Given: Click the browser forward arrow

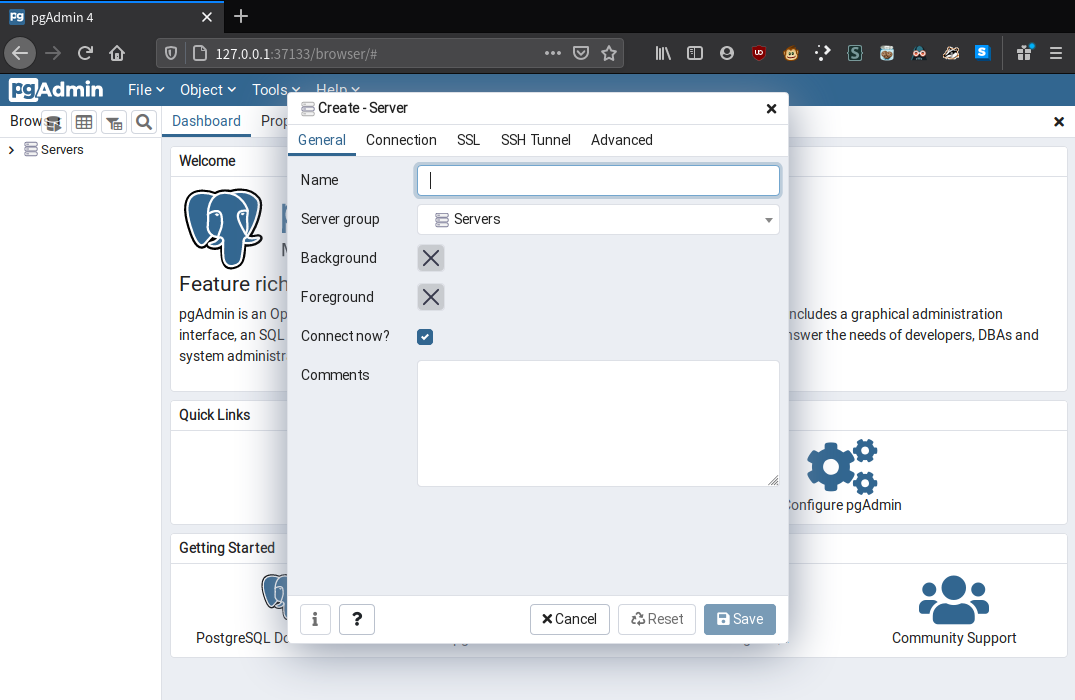Looking at the screenshot, I should point(53,53).
